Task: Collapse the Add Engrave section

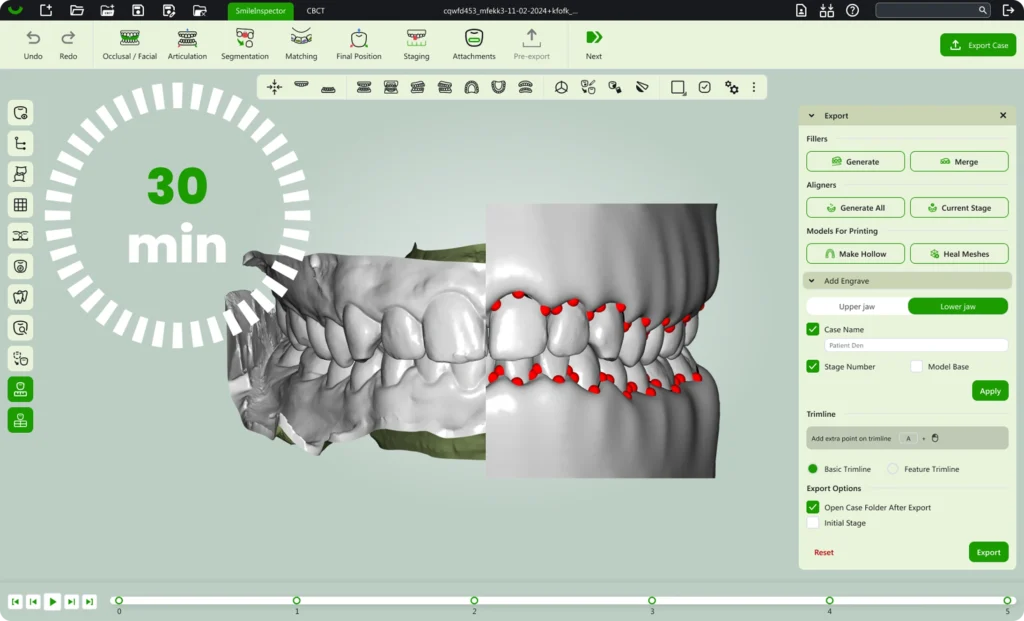Action: pos(811,281)
